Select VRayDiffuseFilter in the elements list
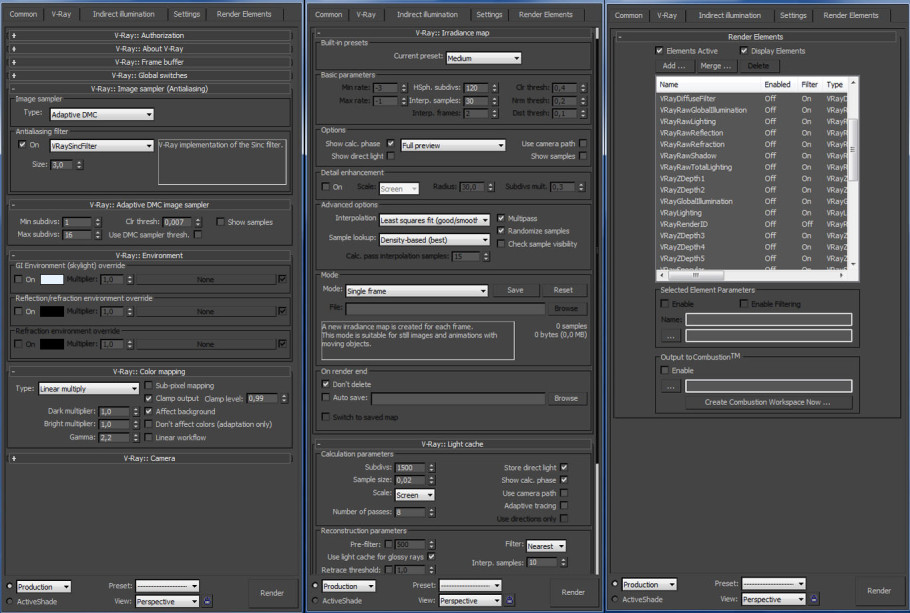The height and width of the screenshot is (613, 910). coord(688,99)
